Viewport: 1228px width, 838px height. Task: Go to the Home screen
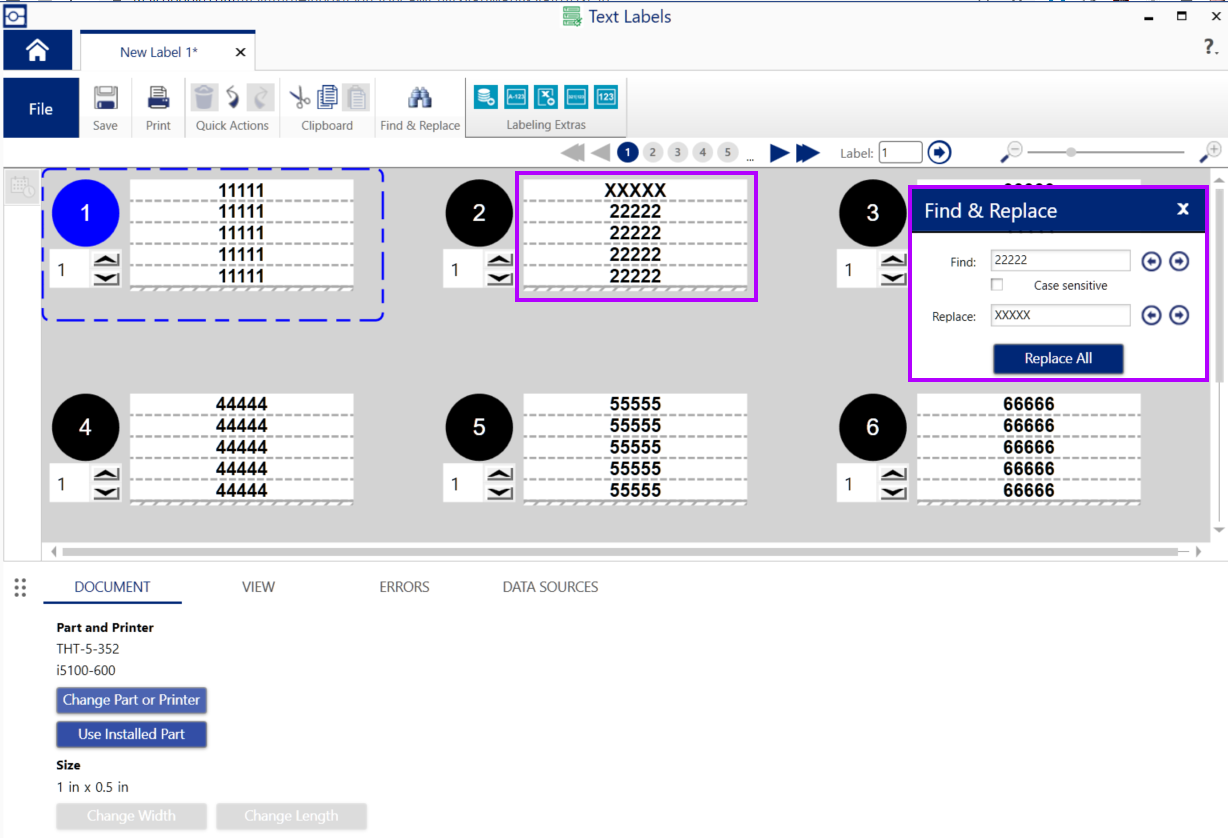38,51
